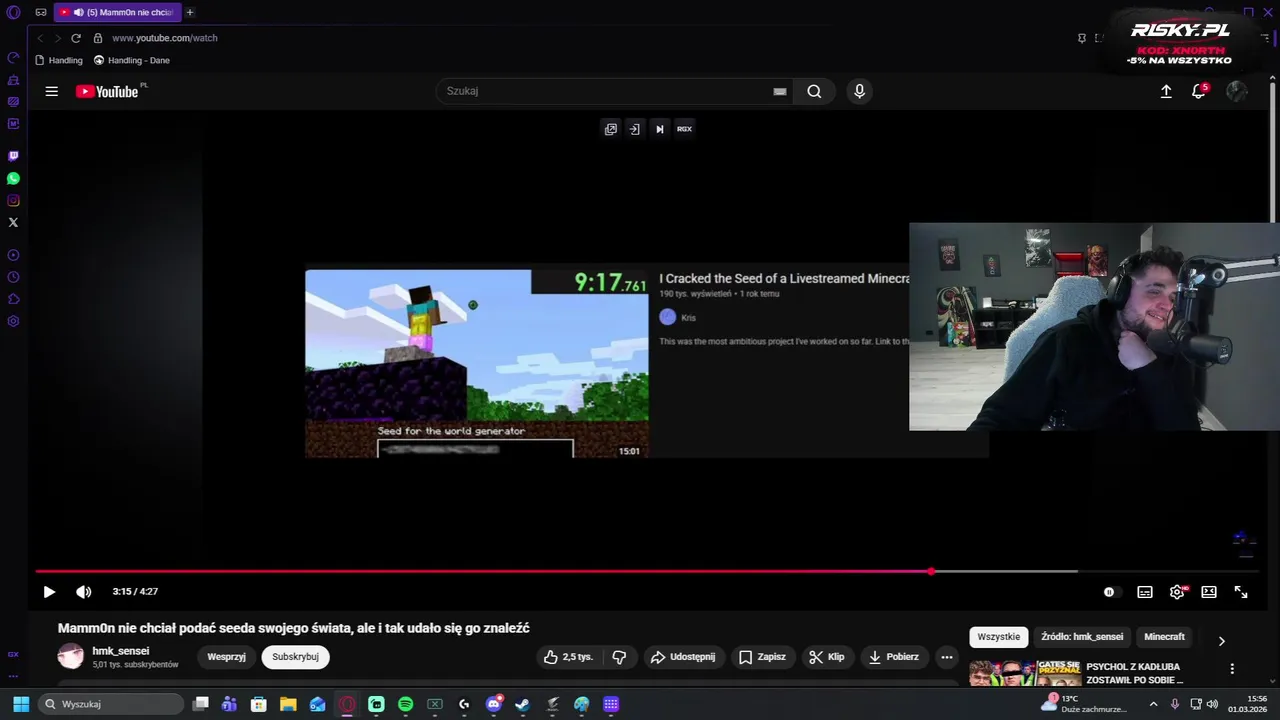Pop out video using the overlay pop-out icon
Screen dimensions: 1280x720
[611, 129]
